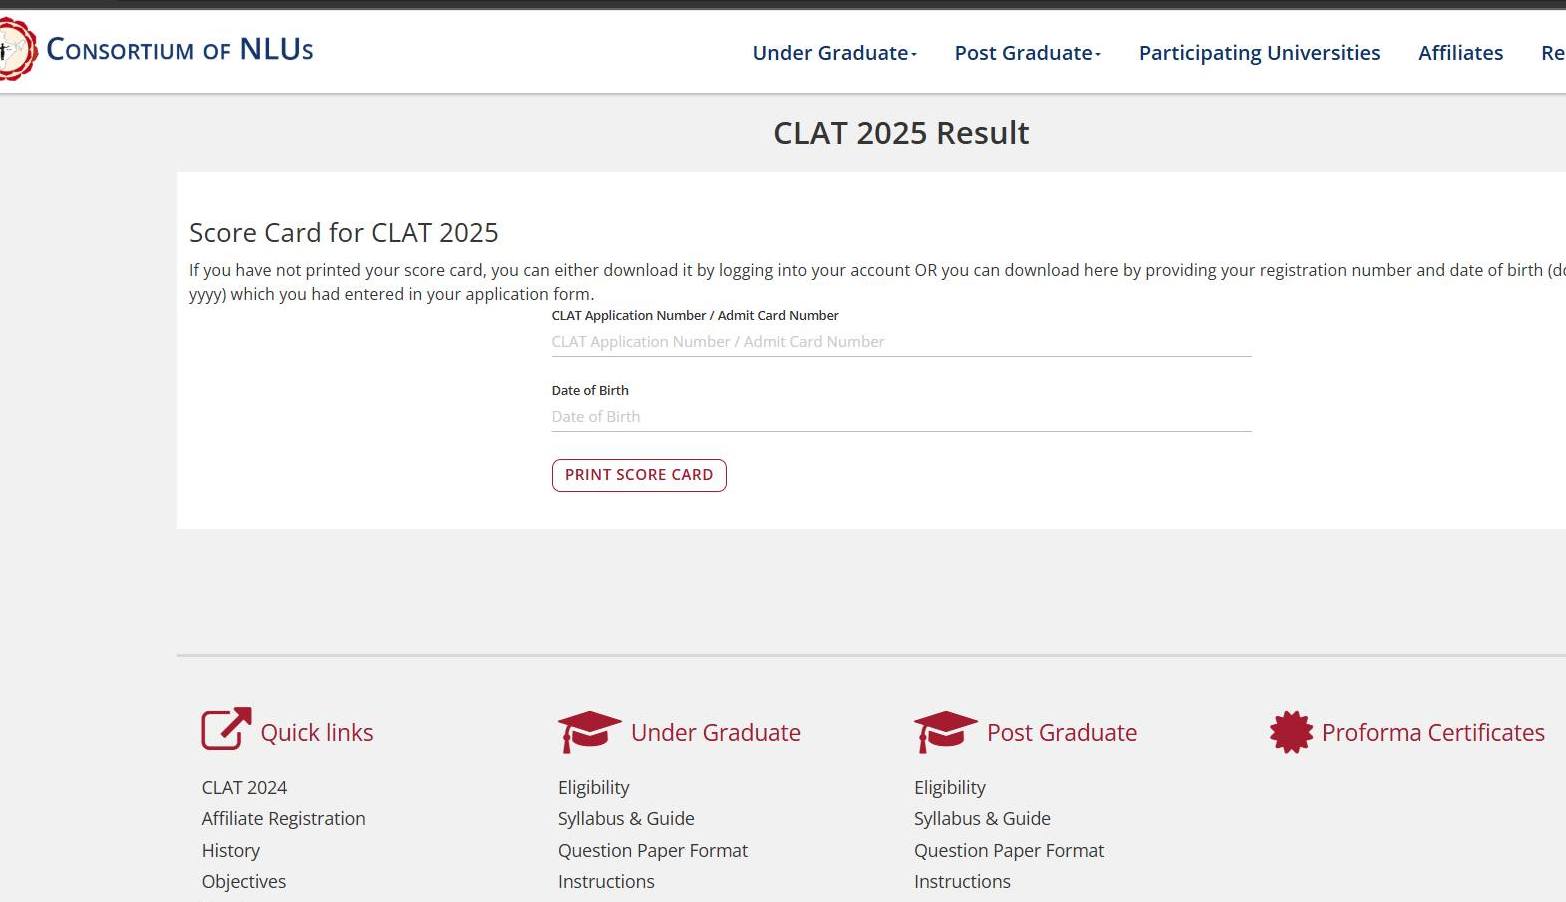Go to Participating Universities
Screen dimensions: 1566x902
tap(1259, 53)
